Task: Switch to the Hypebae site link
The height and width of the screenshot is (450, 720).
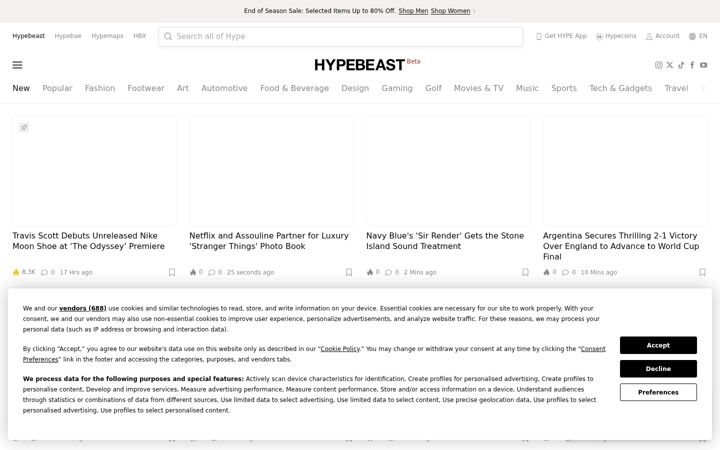Action: [68, 36]
